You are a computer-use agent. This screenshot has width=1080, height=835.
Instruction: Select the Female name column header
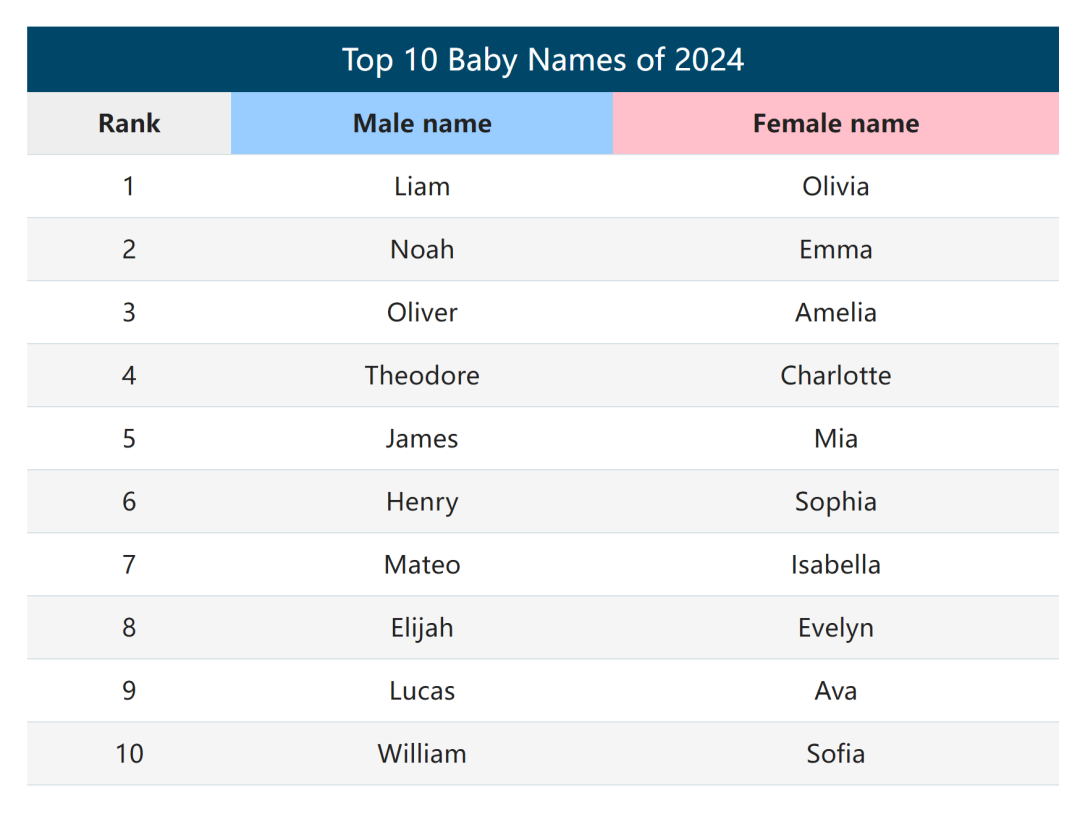[835, 123]
